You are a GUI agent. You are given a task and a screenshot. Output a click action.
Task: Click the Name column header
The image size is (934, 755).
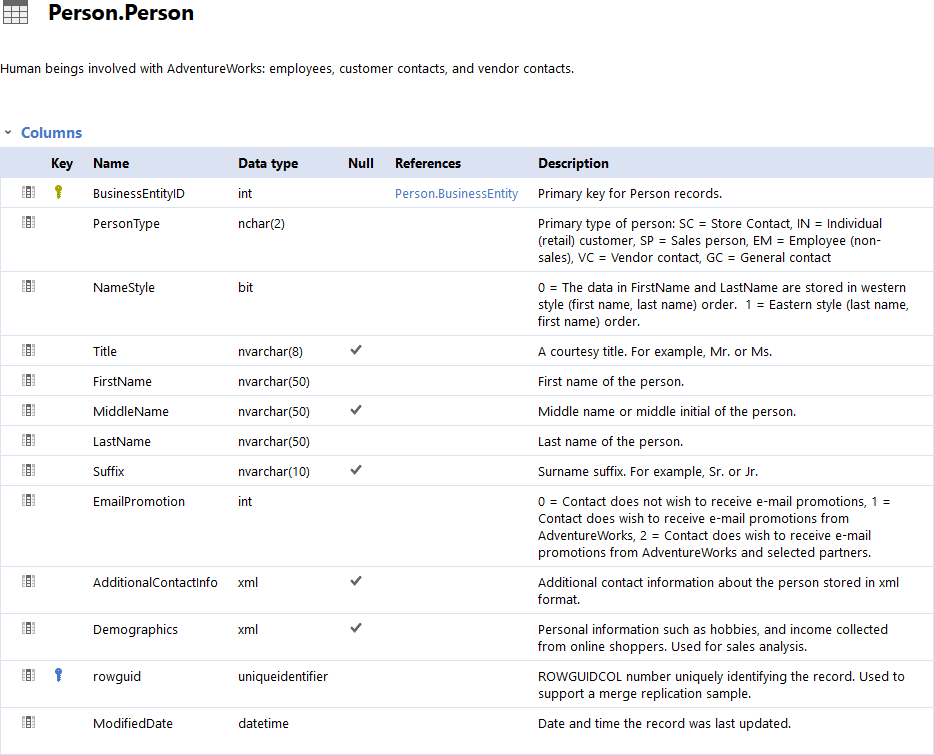point(110,163)
